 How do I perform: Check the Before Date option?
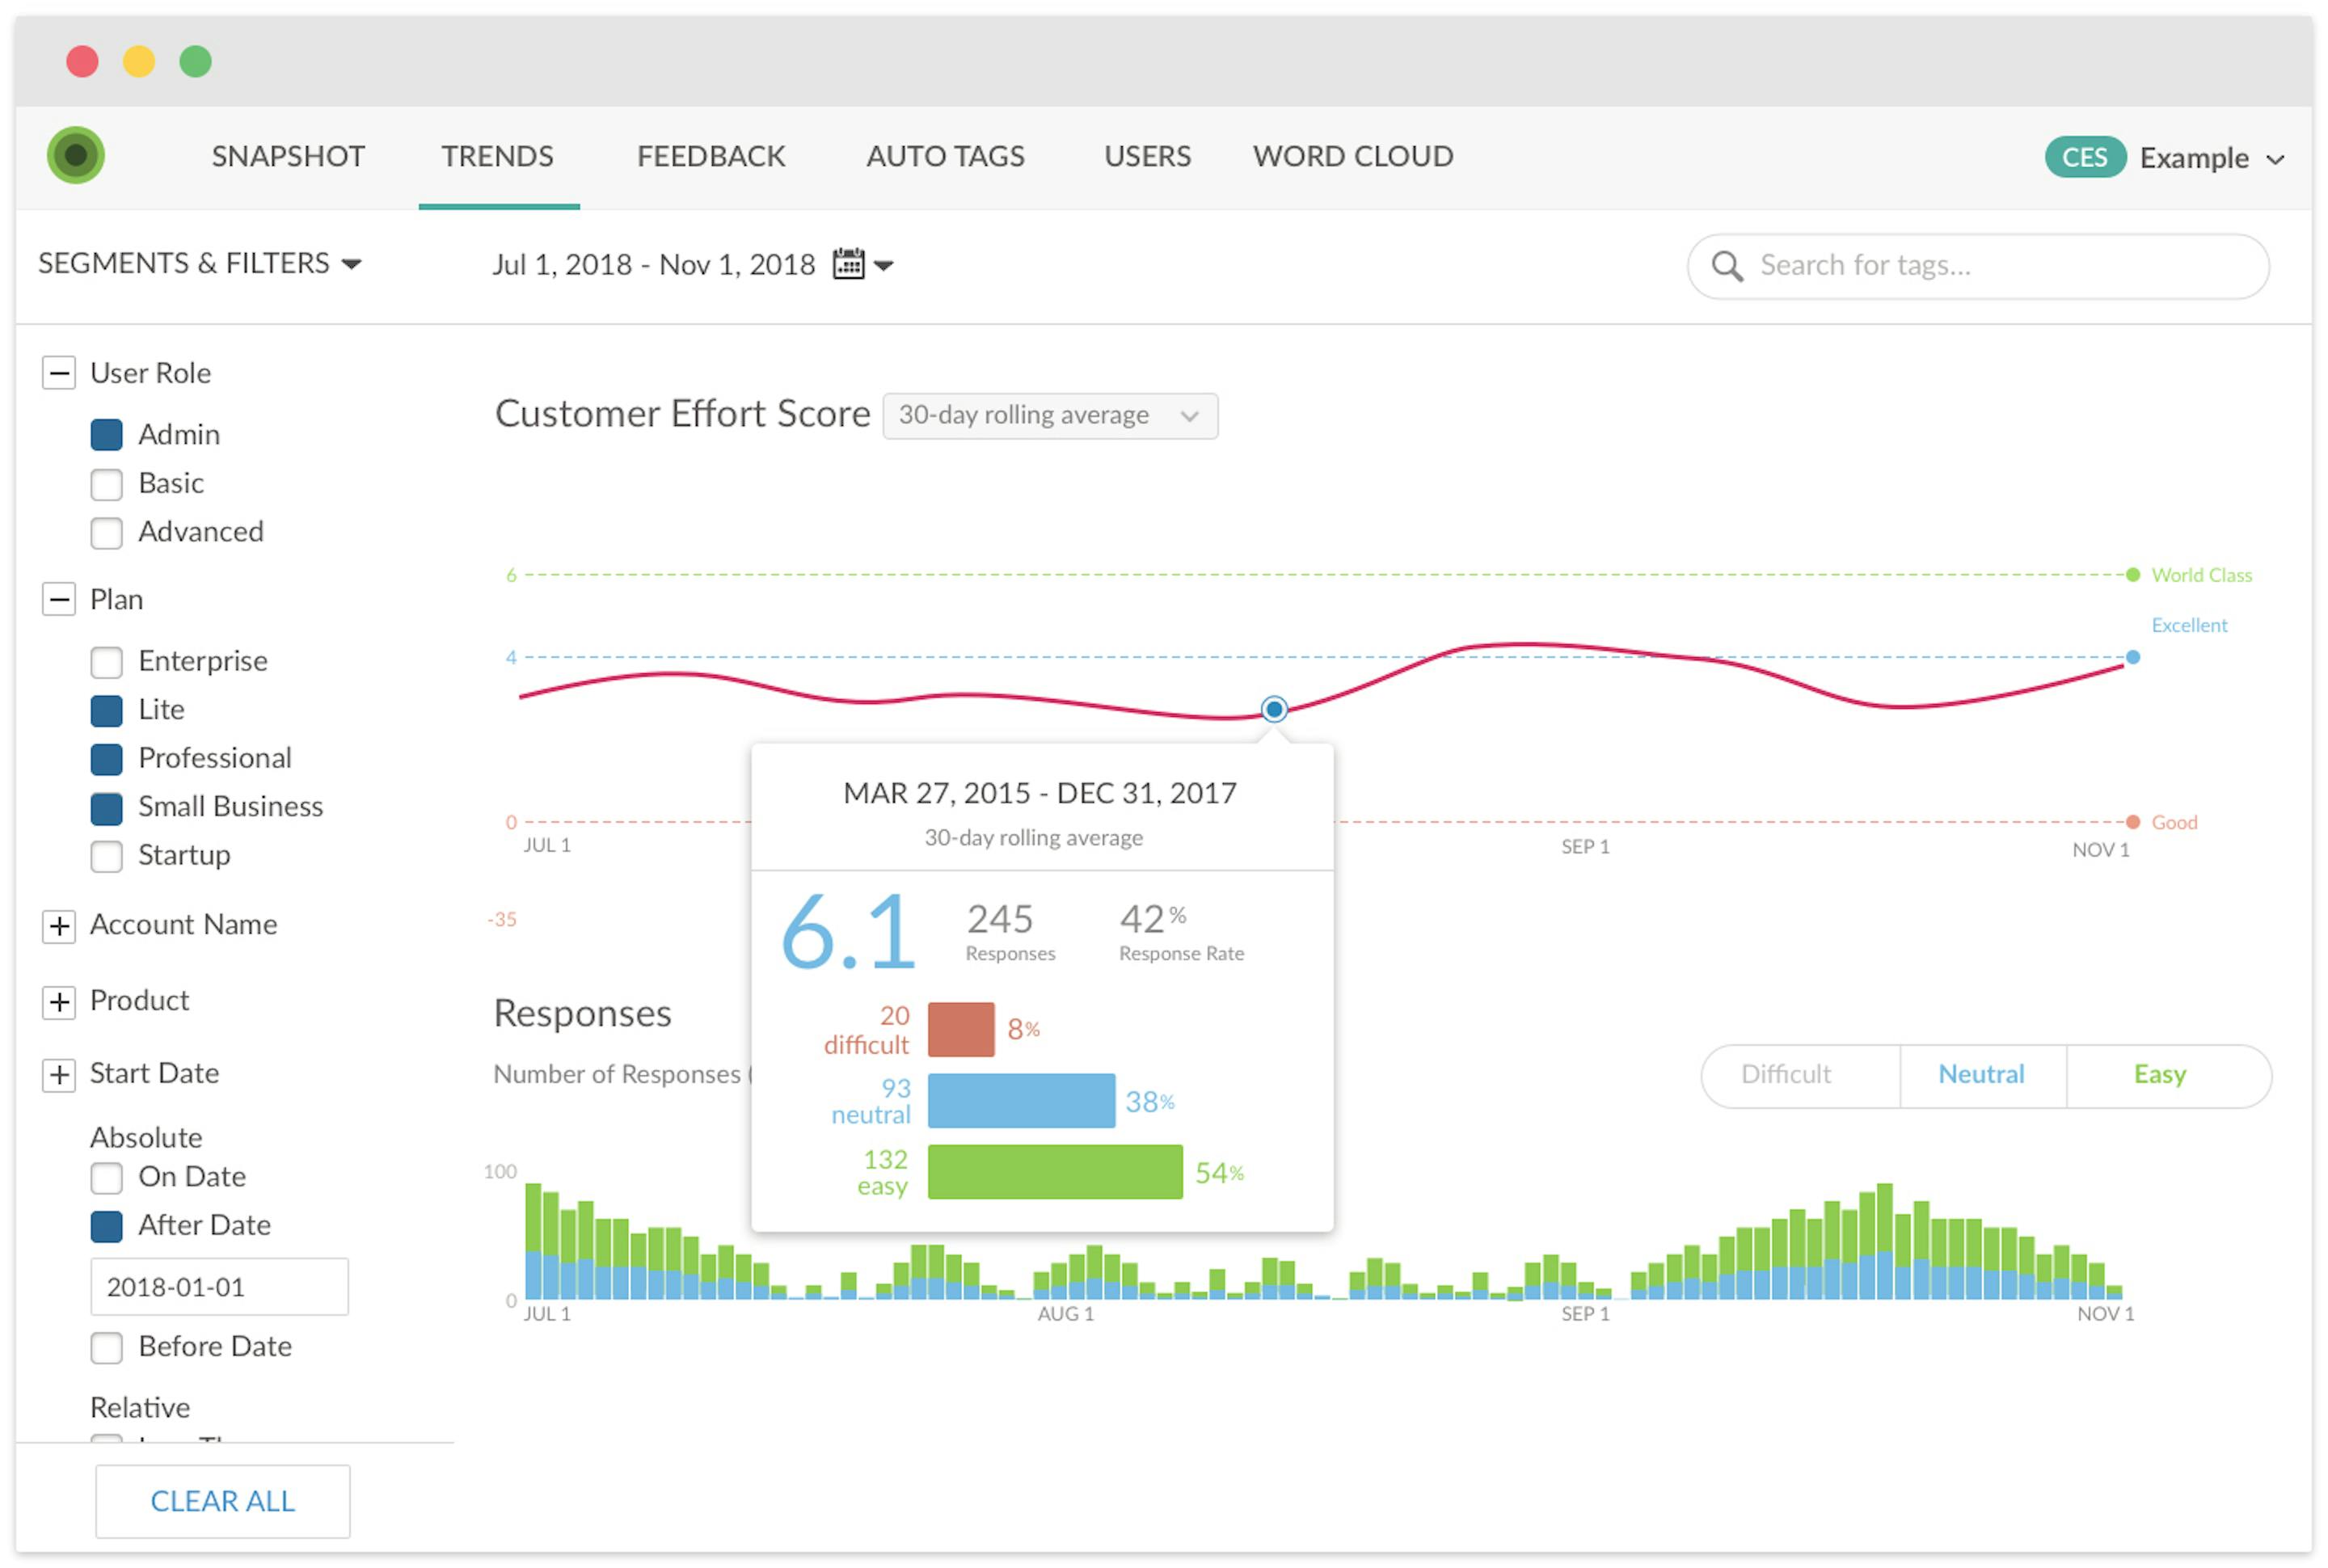(107, 1348)
